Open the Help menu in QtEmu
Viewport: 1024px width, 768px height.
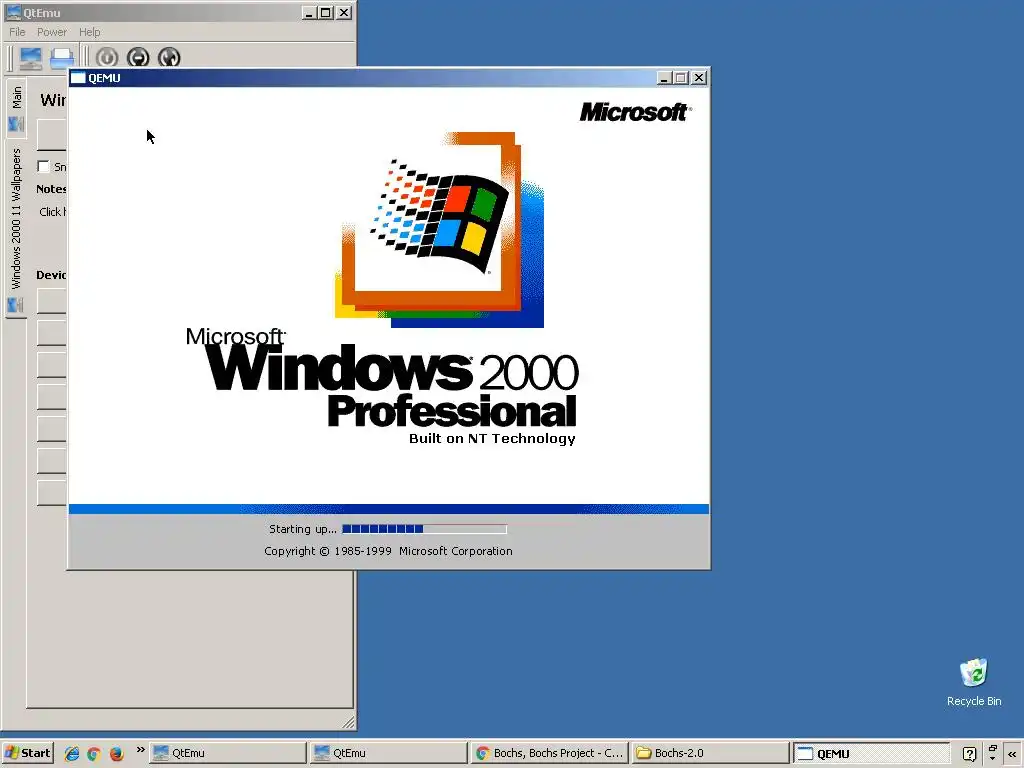tap(89, 32)
